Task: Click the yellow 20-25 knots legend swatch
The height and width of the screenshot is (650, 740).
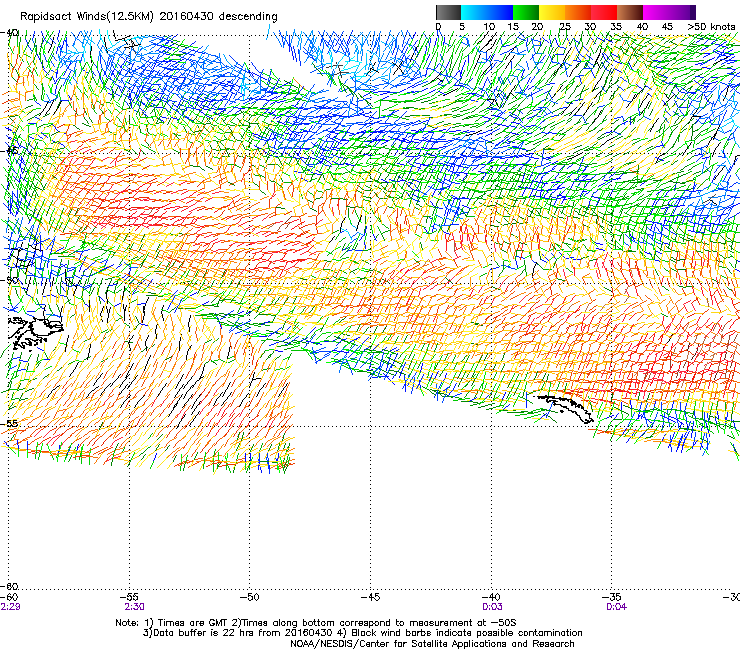Action: click(x=552, y=12)
